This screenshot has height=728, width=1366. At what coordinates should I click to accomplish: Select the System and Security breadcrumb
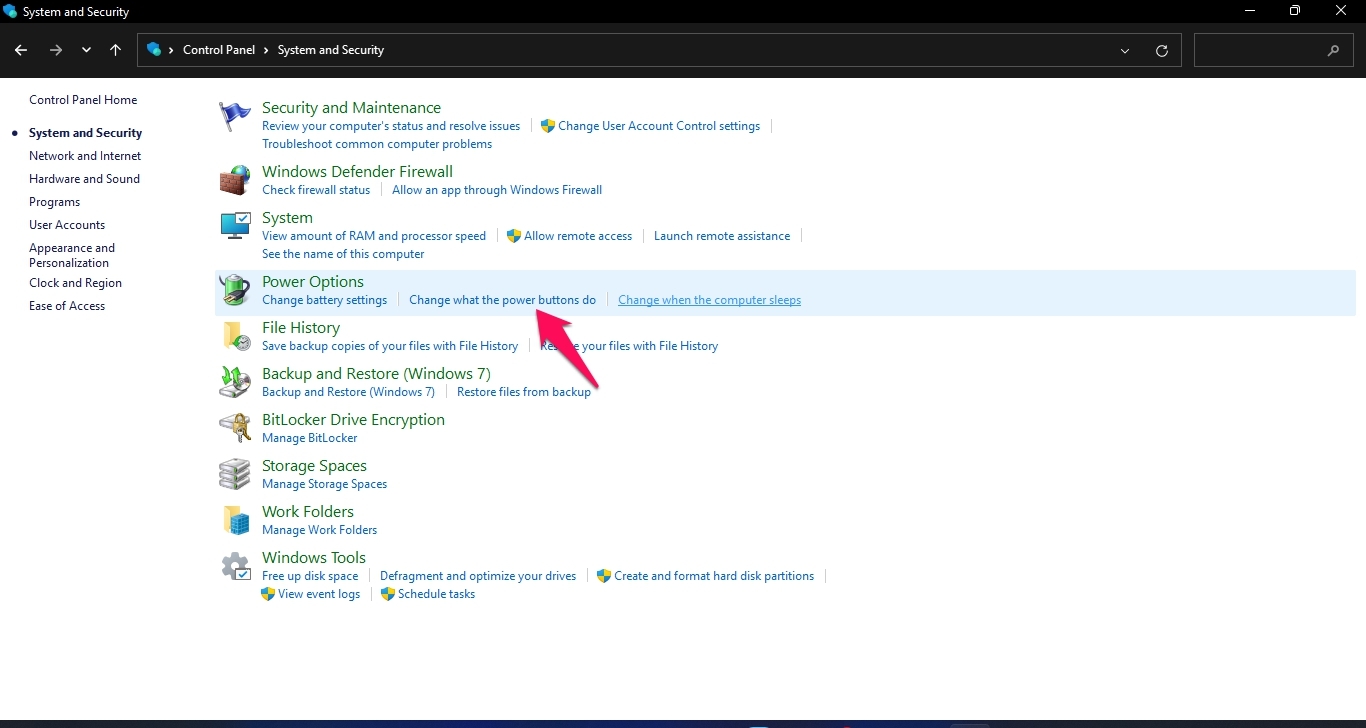coord(331,50)
